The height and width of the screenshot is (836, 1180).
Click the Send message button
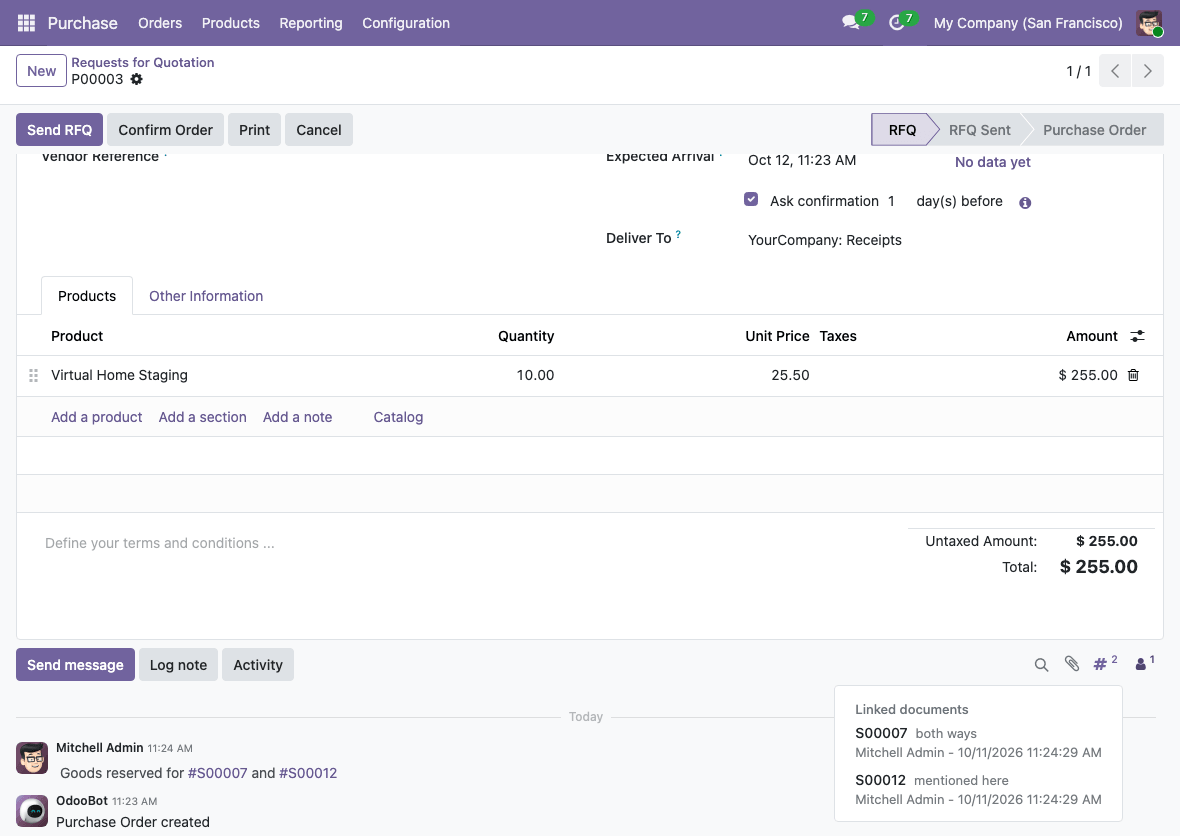click(75, 664)
